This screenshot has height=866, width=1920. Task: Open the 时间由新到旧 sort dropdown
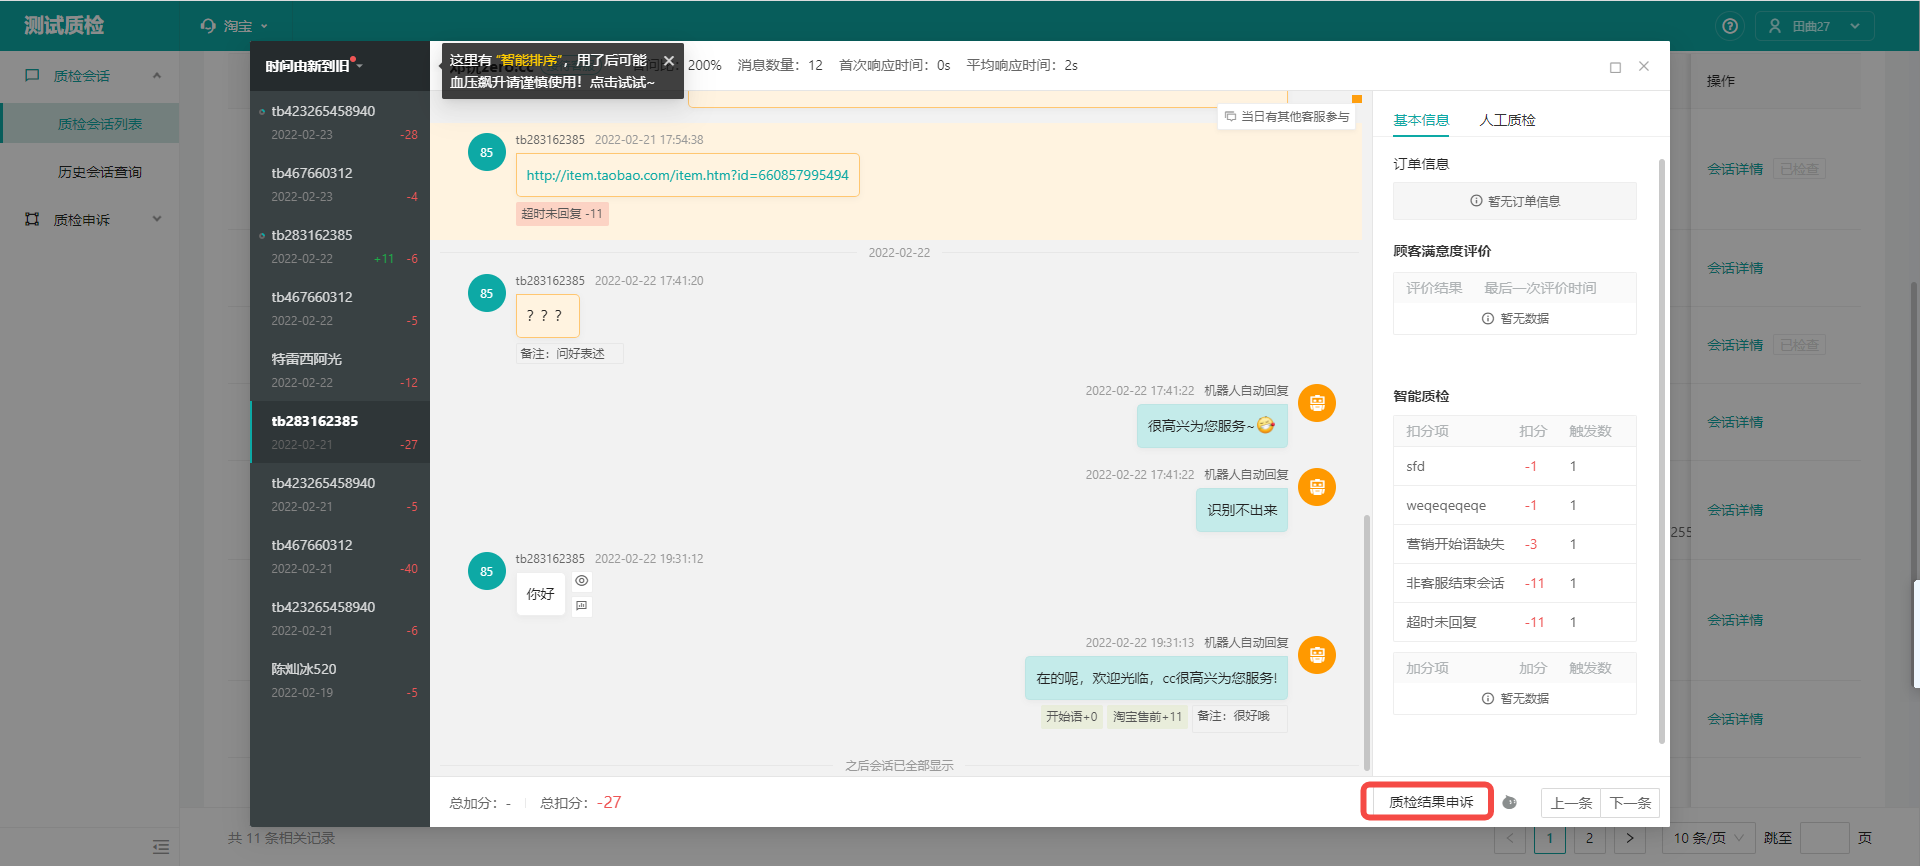tap(314, 66)
